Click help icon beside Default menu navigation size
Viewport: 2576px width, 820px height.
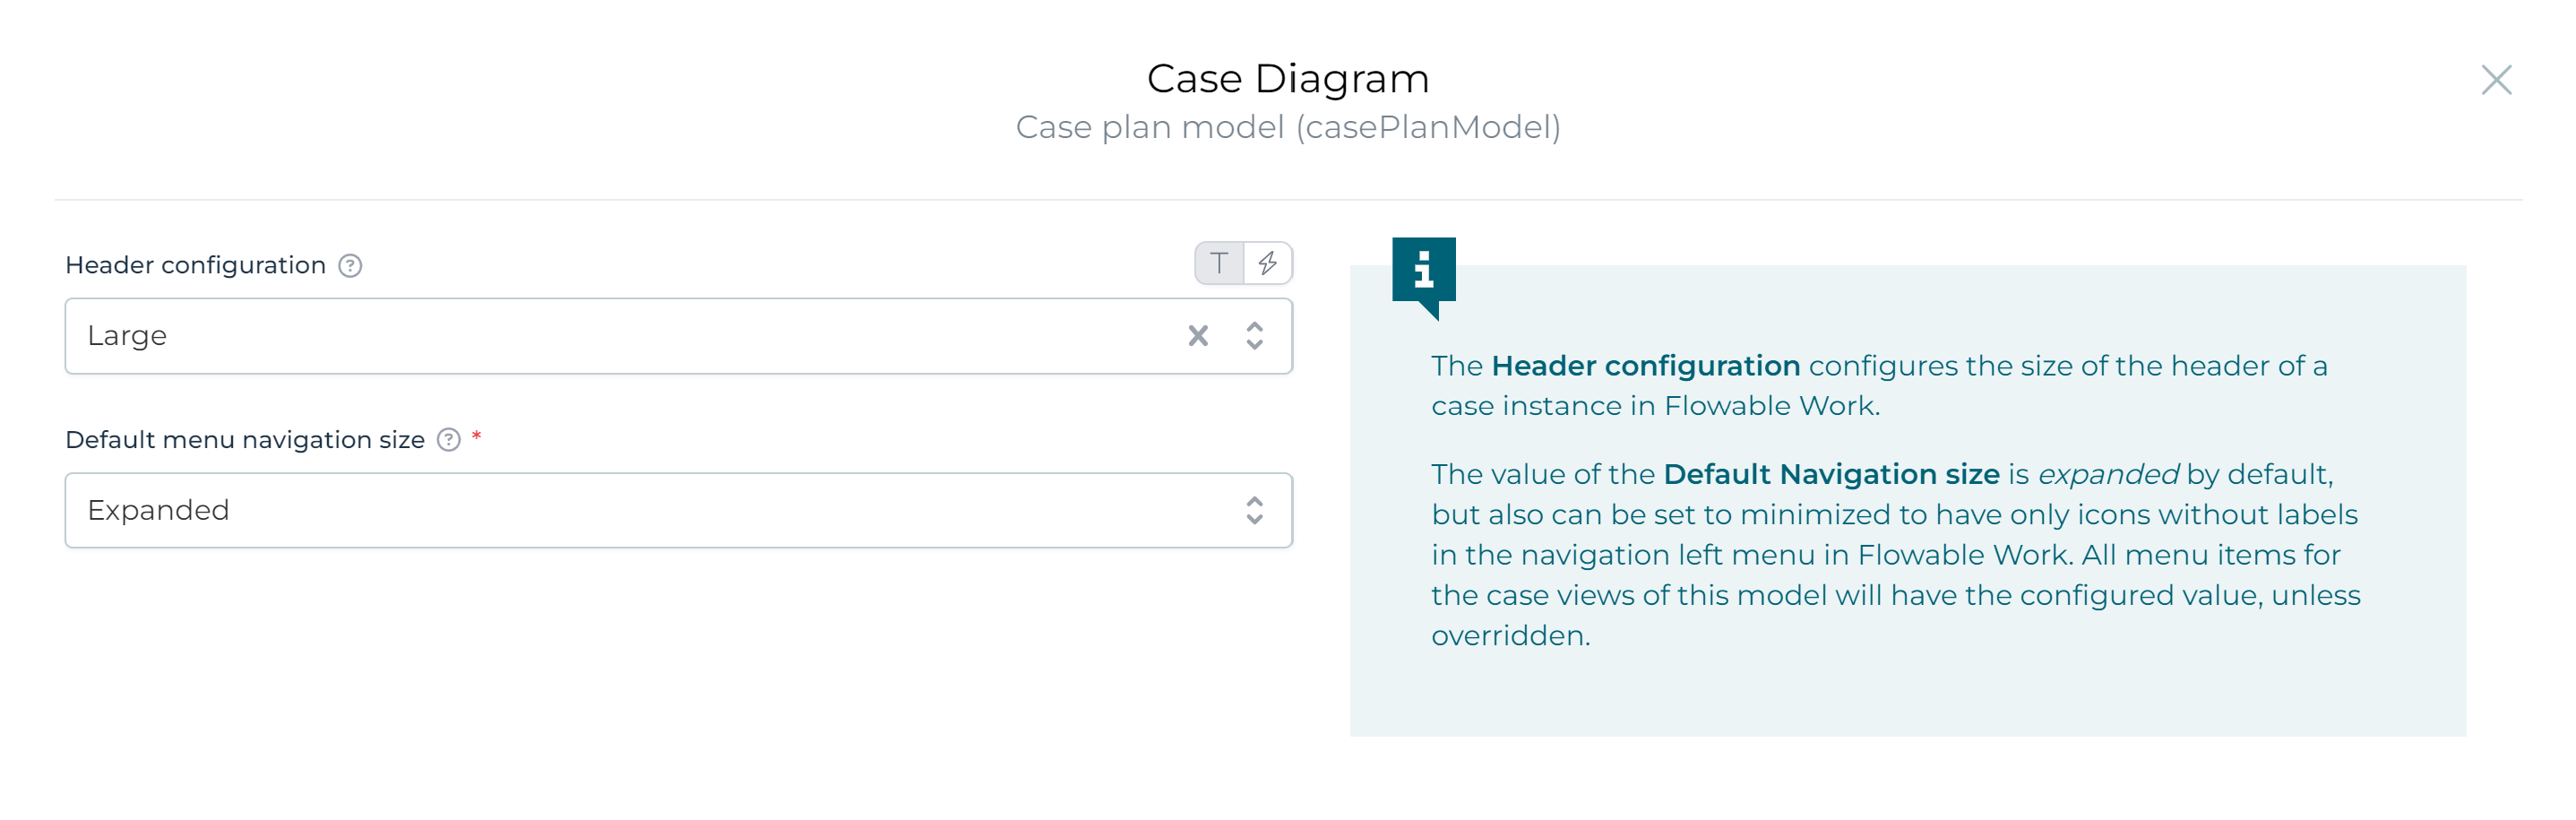(449, 440)
